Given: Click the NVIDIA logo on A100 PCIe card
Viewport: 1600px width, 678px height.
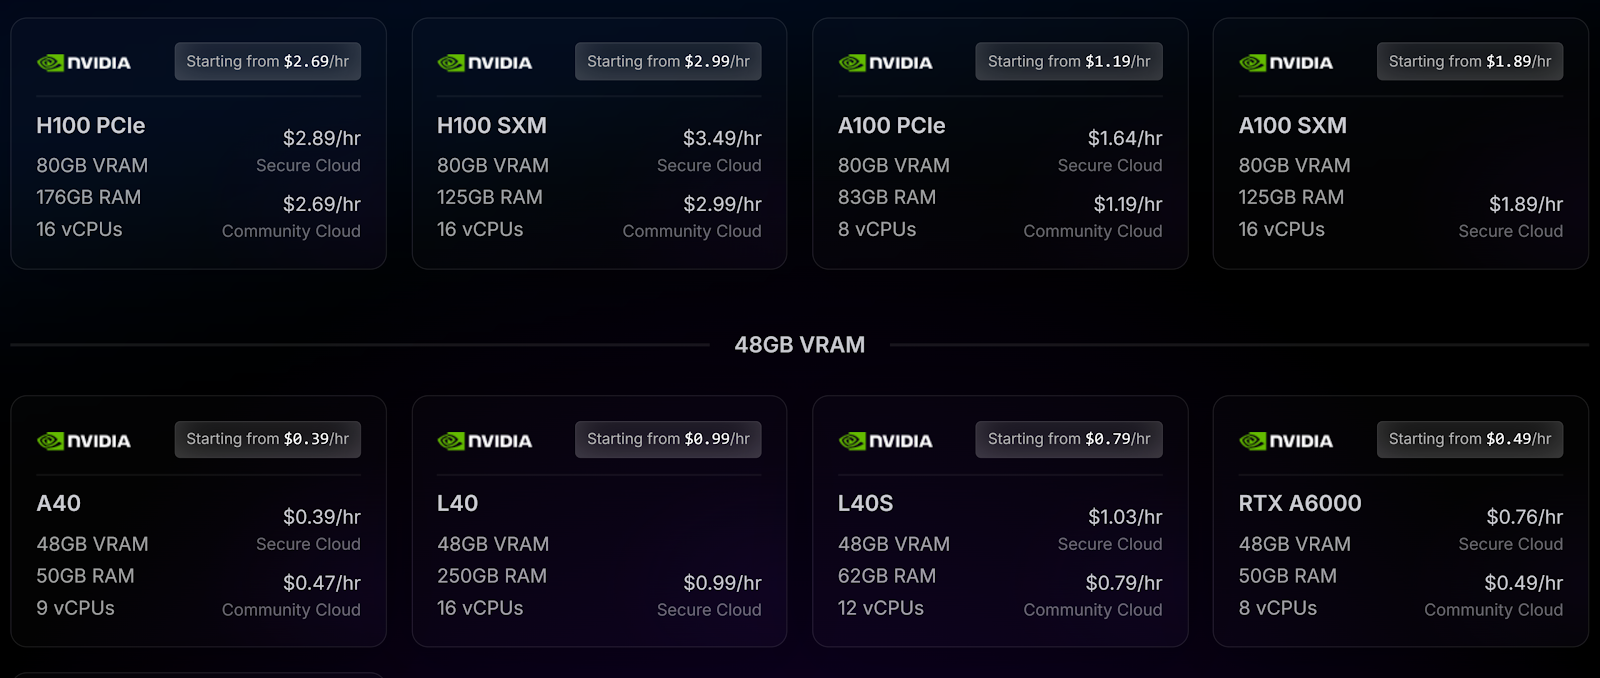Looking at the screenshot, I should tap(886, 63).
